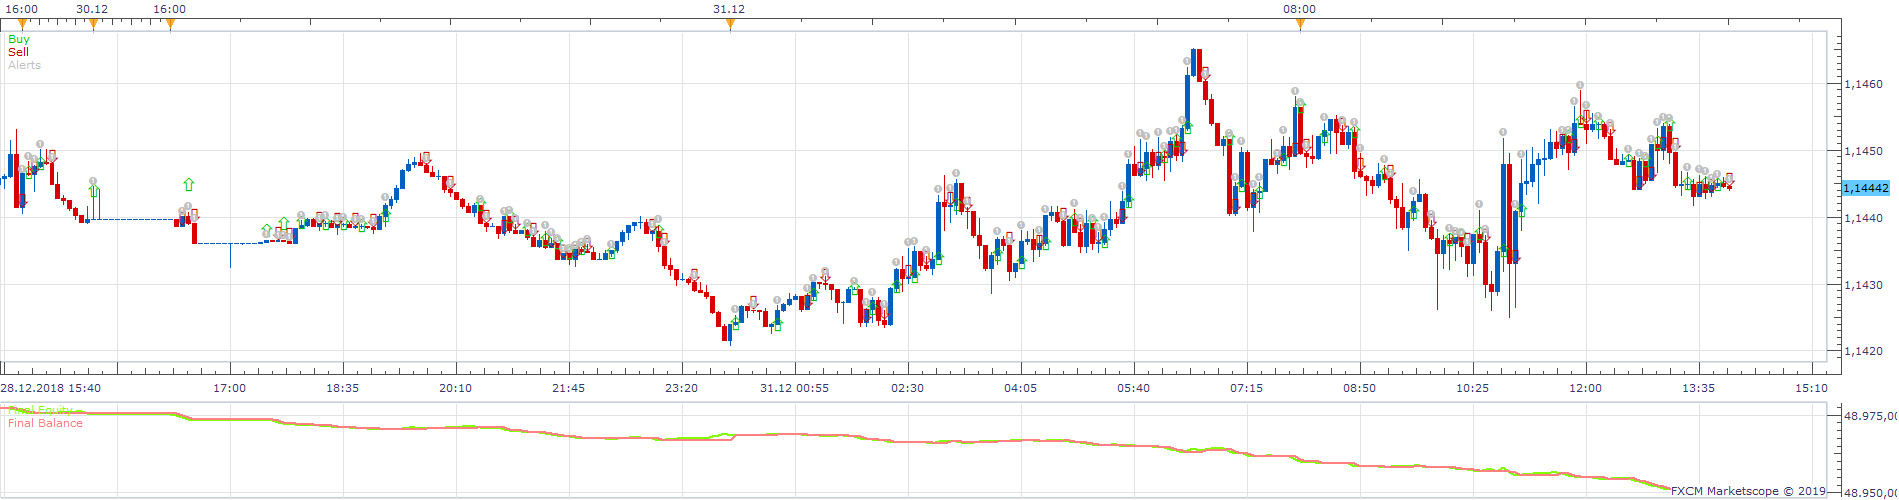Image resolution: width=1899 pixels, height=500 pixels.
Task: Click the 17:00 time axis label
Action: click(230, 388)
